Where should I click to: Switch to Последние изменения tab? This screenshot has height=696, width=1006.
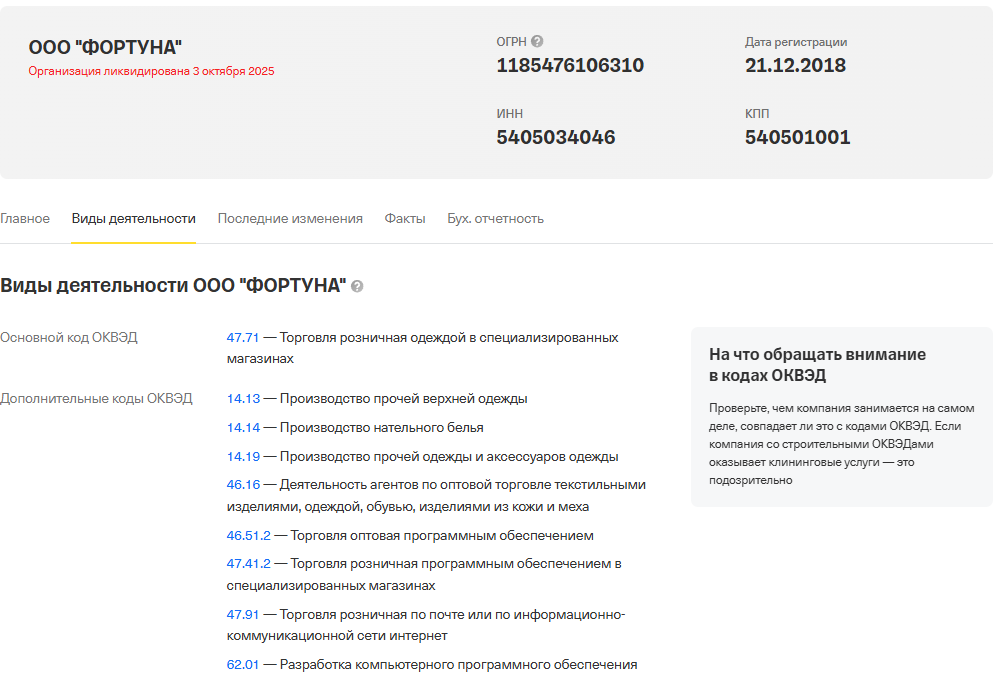tap(290, 219)
